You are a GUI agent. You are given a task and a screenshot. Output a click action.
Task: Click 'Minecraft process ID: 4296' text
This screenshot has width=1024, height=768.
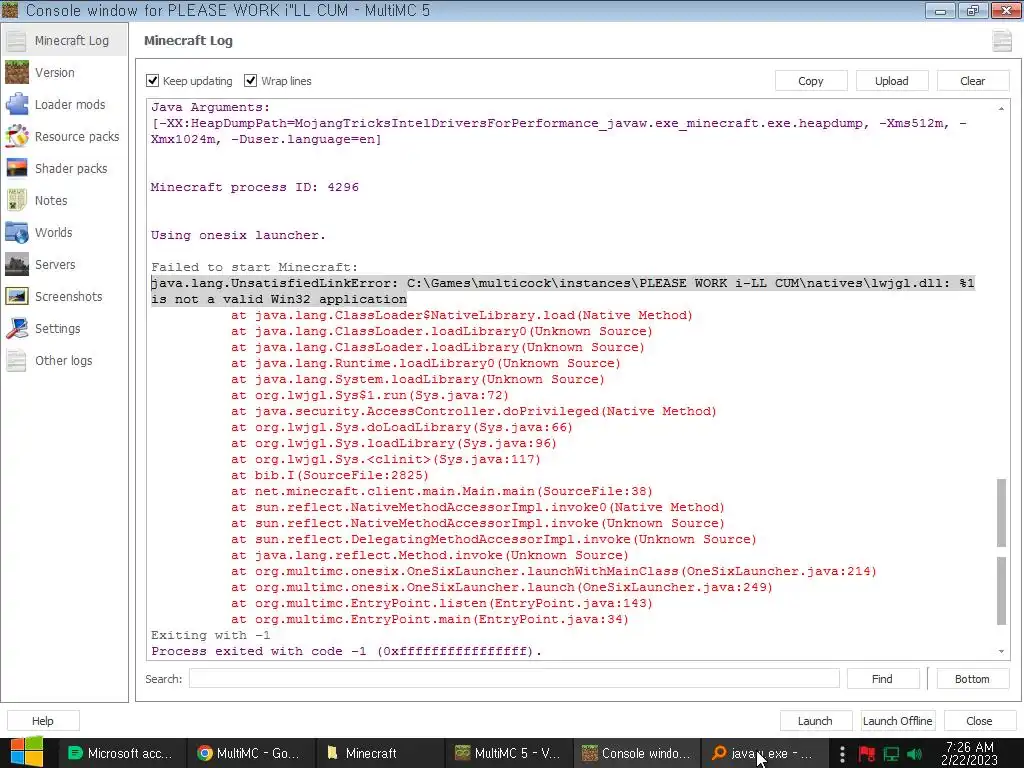click(x=255, y=187)
